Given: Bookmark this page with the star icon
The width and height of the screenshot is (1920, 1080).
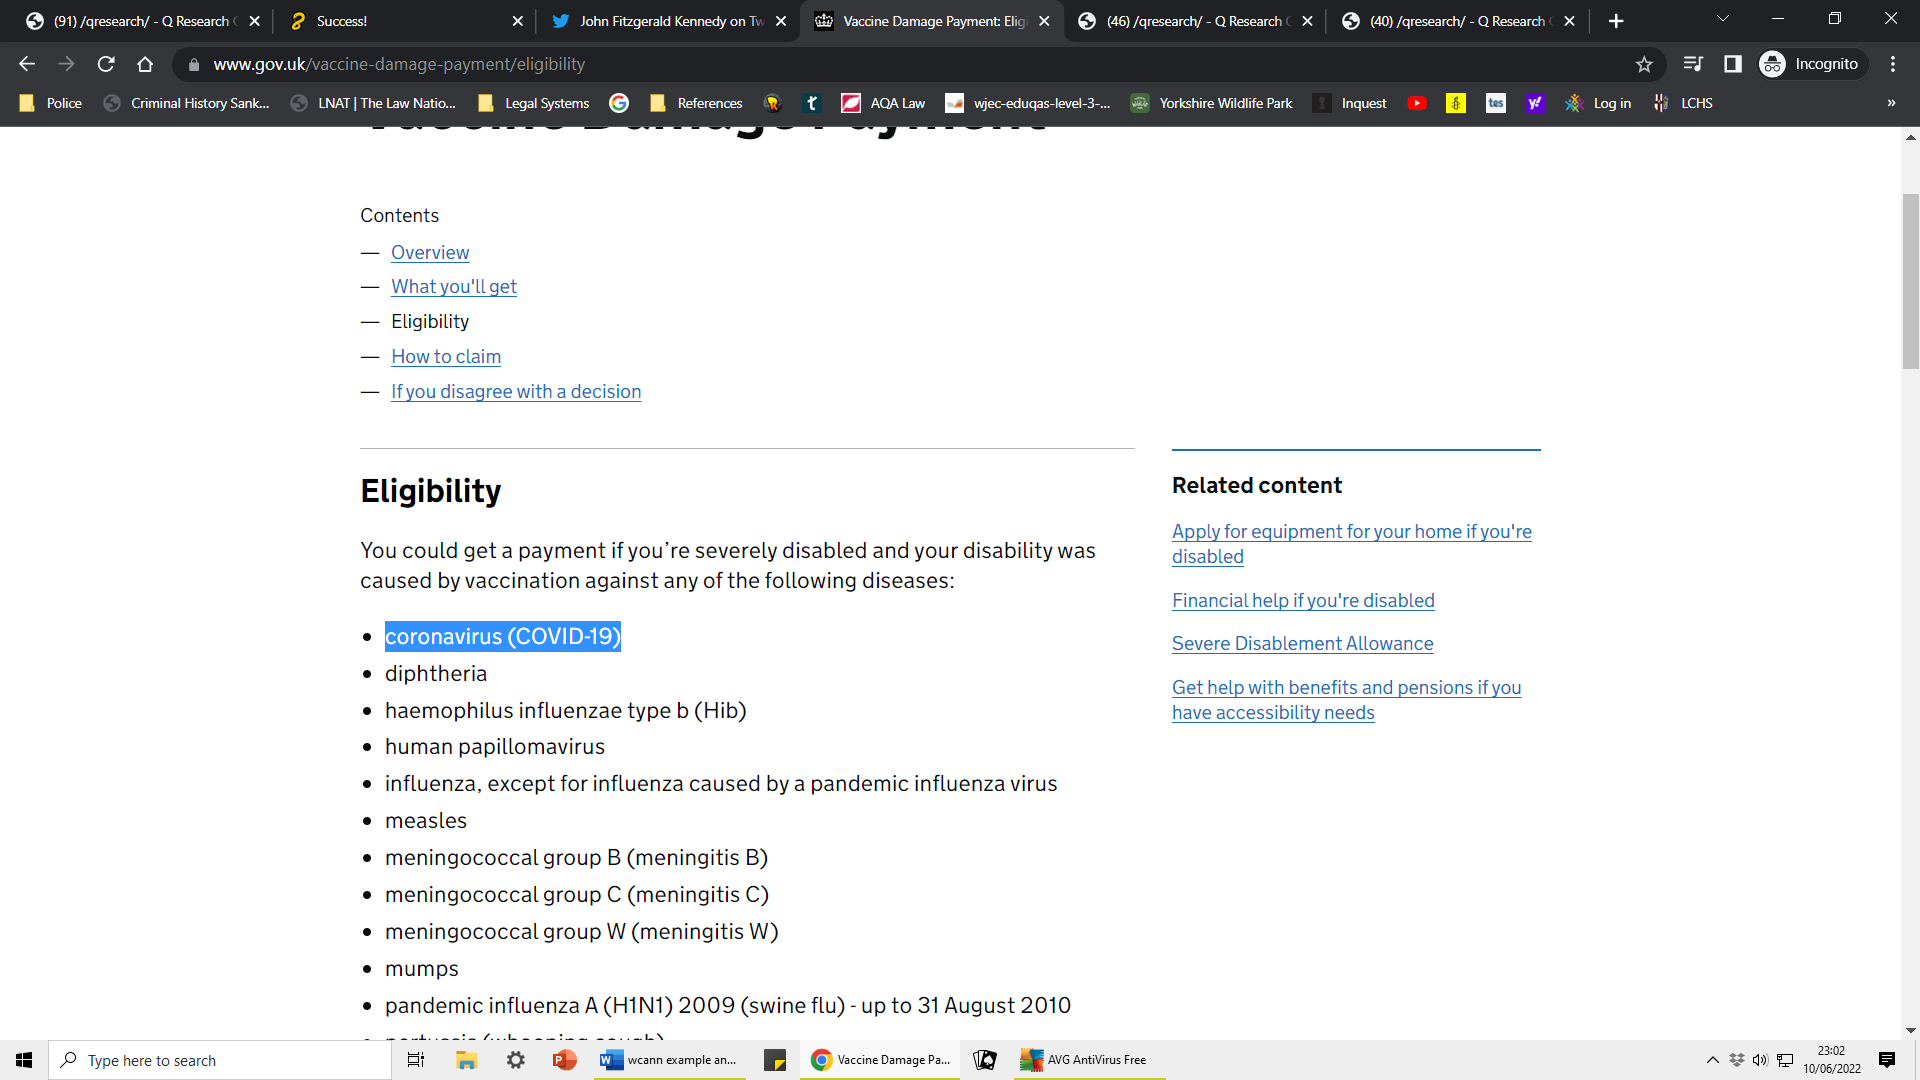Looking at the screenshot, I should tap(1644, 64).
